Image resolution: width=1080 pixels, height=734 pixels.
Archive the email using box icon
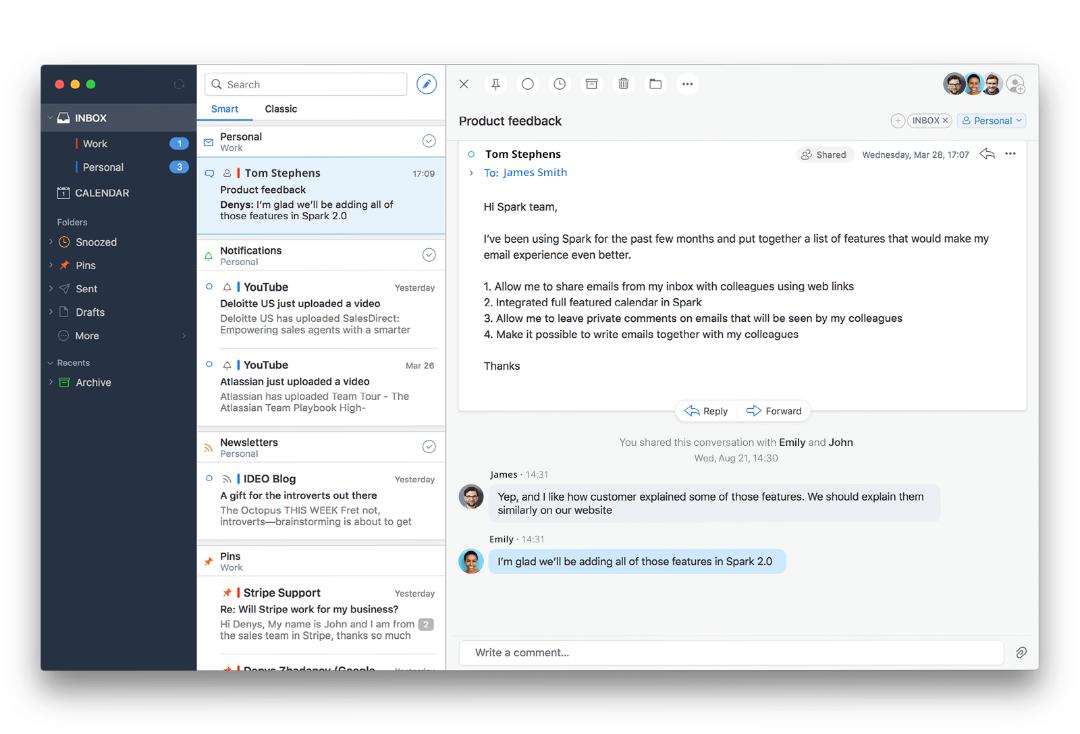tap(592, 84)
